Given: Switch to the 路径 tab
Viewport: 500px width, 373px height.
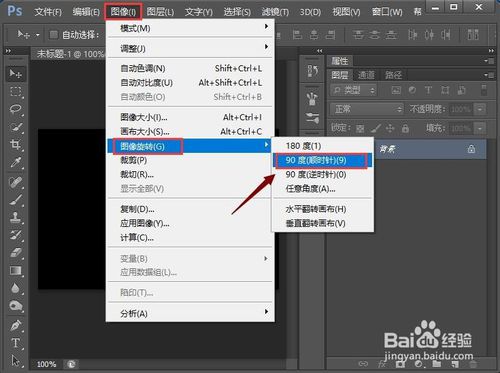Looking at the screenshot, I should [393, 75].
